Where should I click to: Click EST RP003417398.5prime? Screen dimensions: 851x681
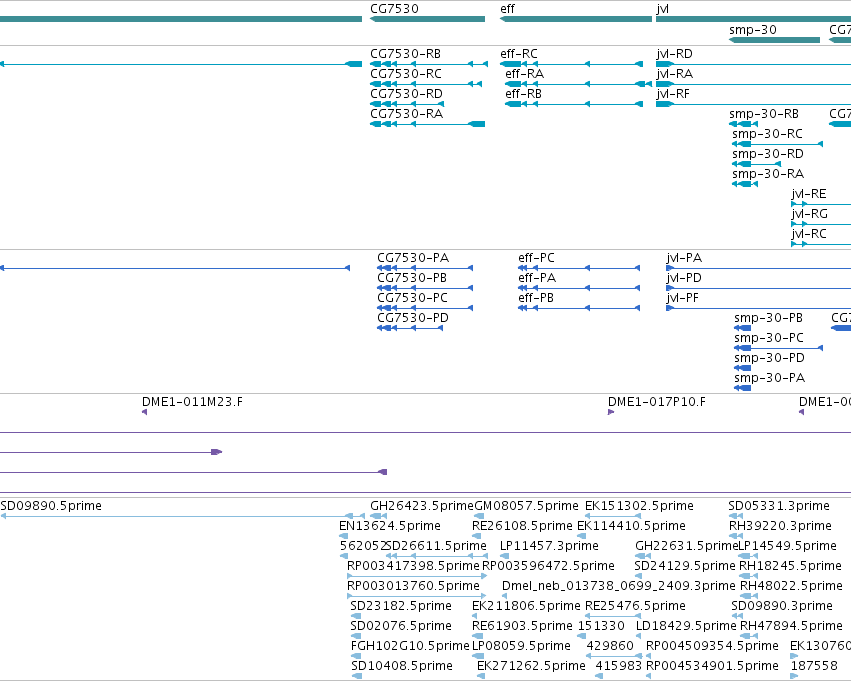[413, 567]
